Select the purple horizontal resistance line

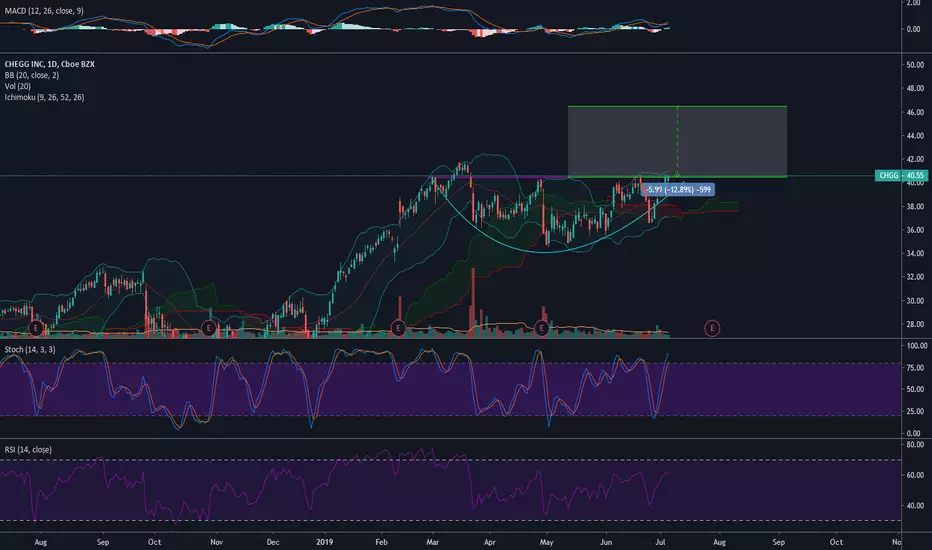coord(499,177)
